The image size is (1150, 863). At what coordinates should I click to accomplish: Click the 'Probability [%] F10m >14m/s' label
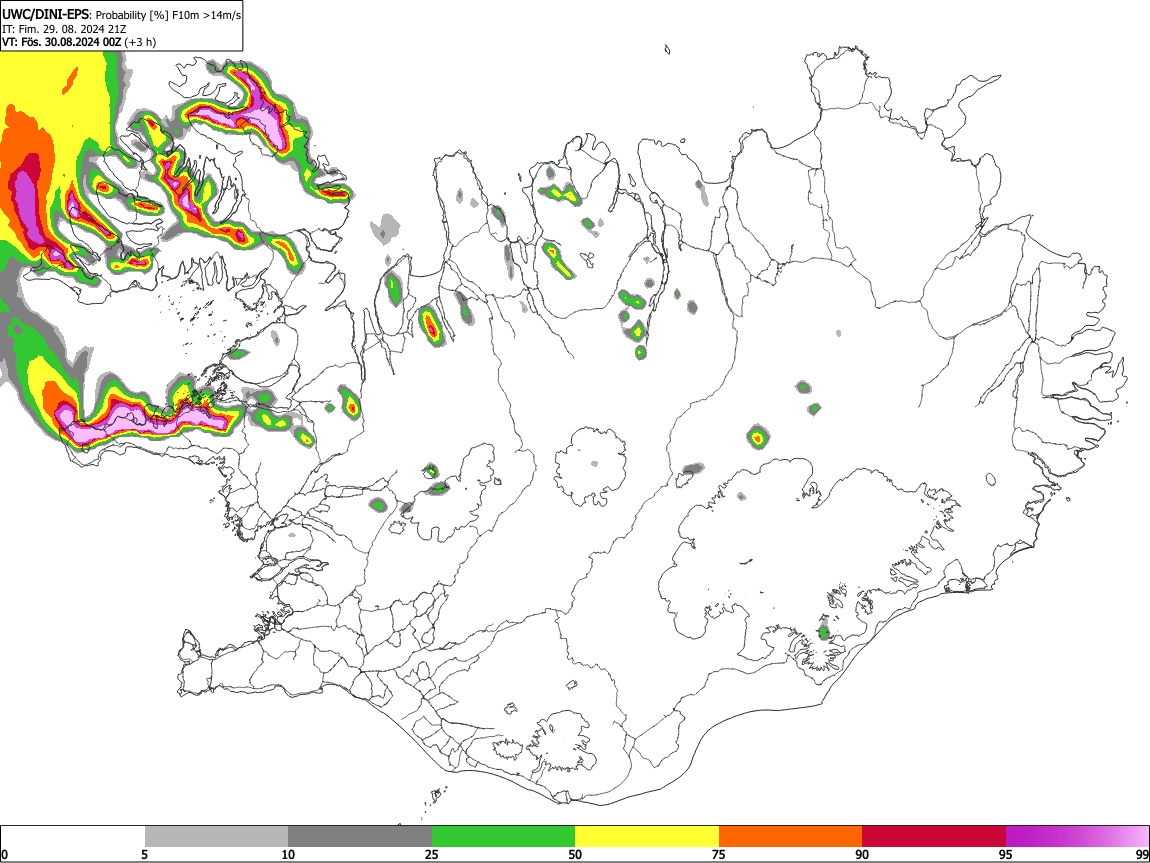168,15
